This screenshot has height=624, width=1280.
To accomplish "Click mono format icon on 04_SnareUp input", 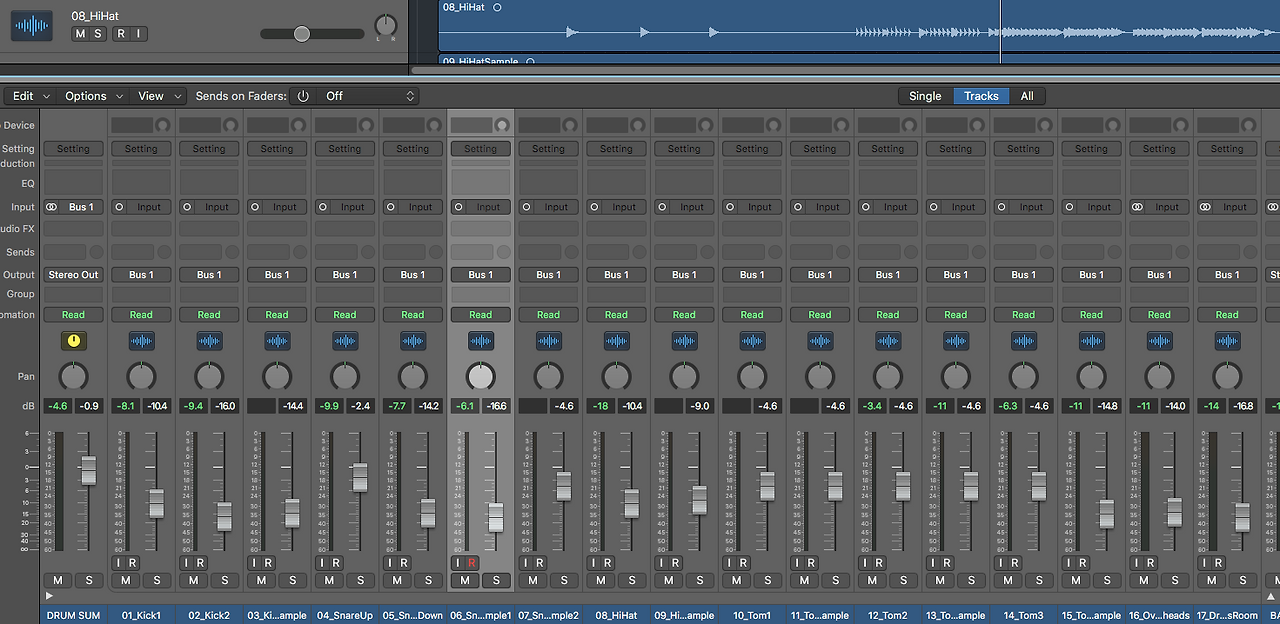I will [x=323, y=207].
